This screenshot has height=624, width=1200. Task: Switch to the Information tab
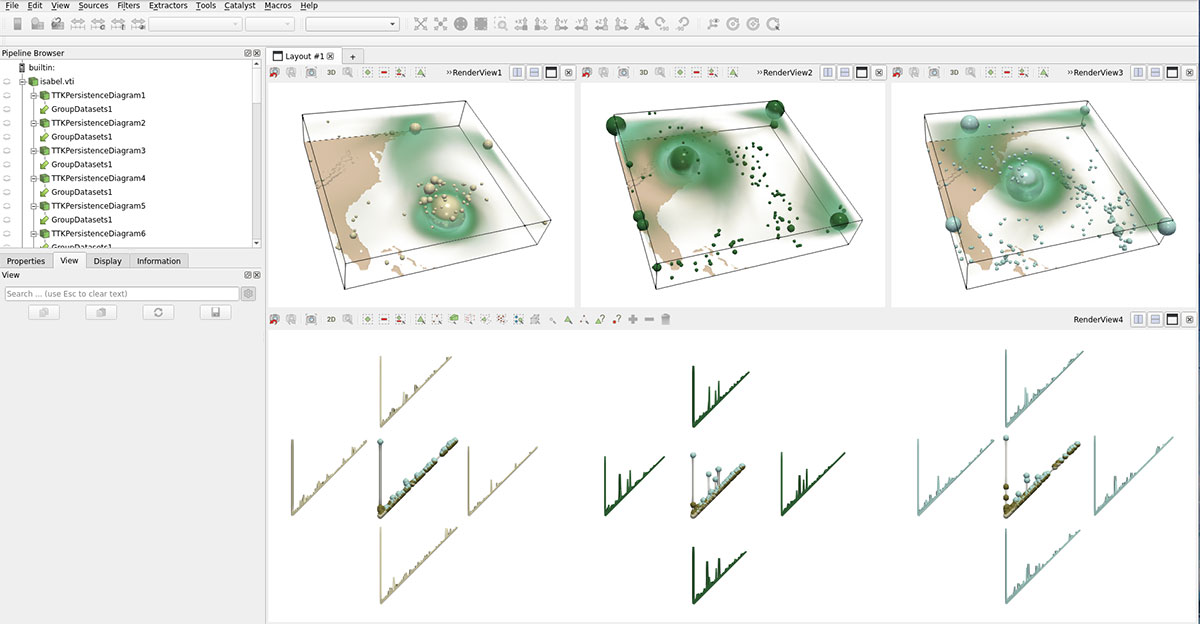coord(159,261)
